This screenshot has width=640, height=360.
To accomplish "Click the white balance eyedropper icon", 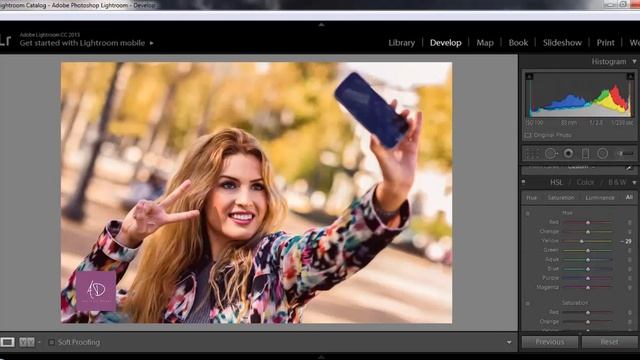I will [629, 168].
